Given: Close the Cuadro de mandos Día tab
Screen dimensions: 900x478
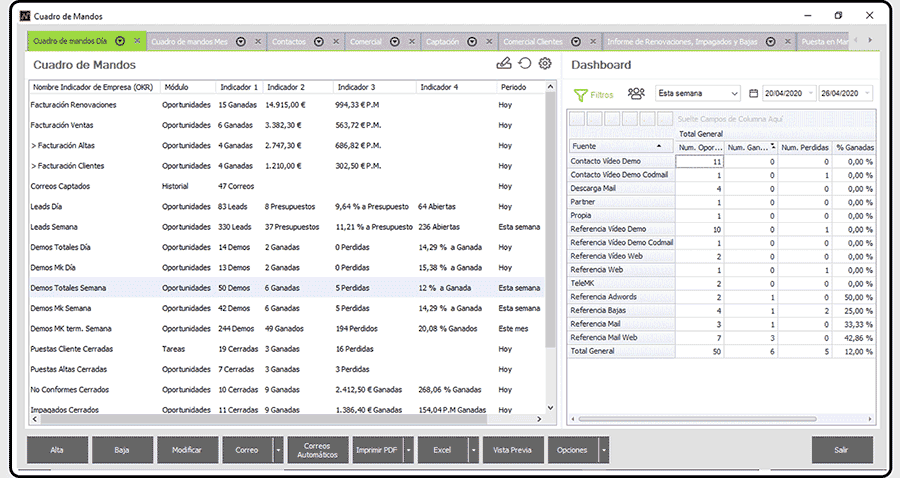Looking at the screenshot, I should [x=137, y=41].
